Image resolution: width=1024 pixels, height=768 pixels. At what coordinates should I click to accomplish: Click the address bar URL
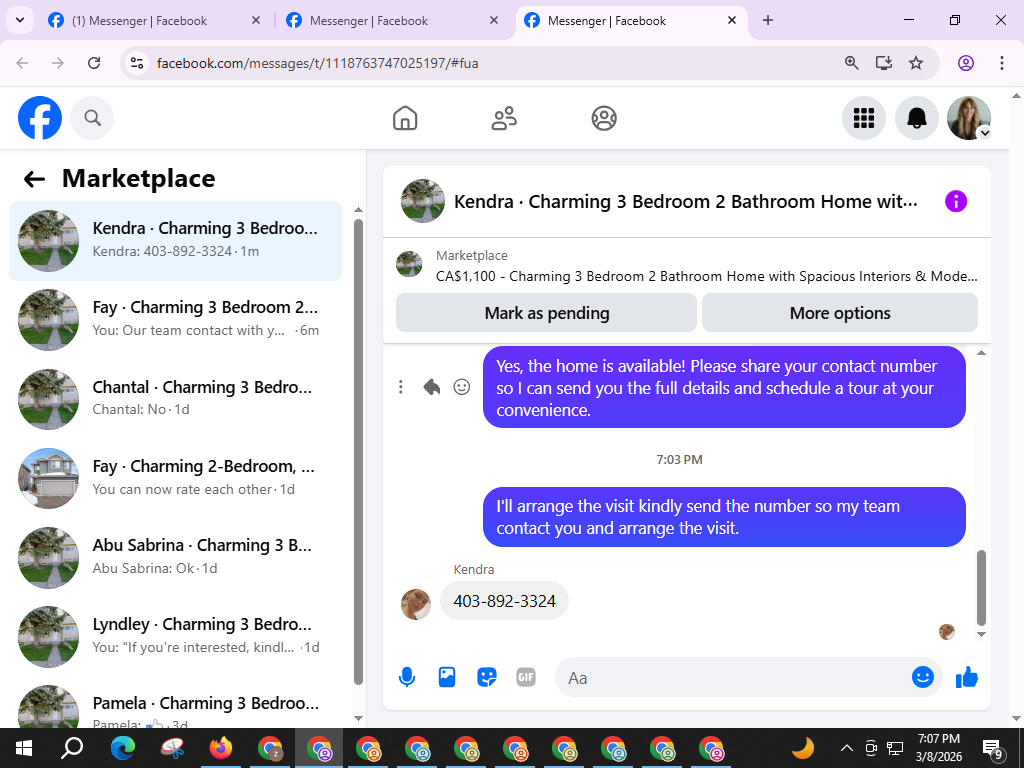tap(317, 63)
